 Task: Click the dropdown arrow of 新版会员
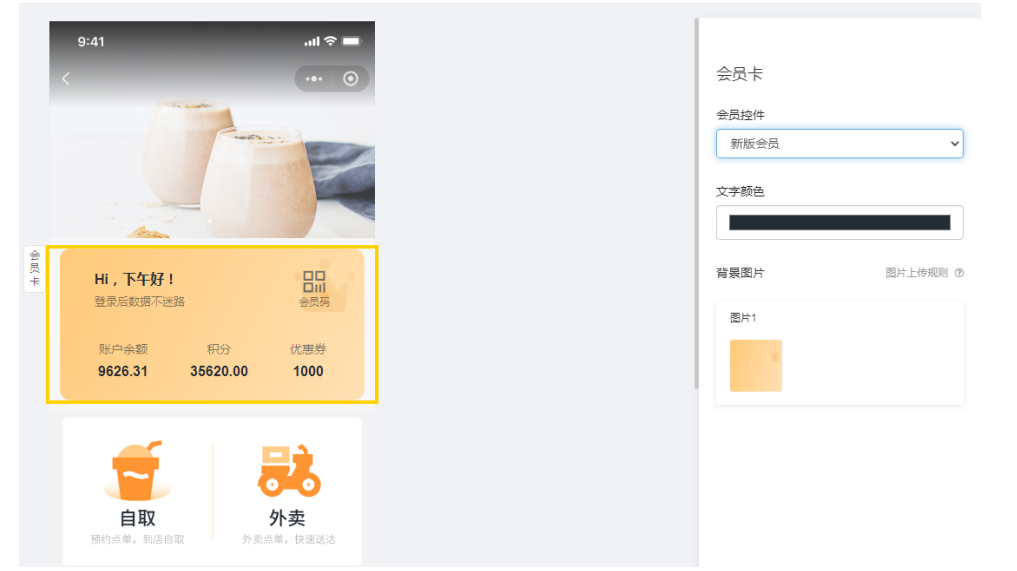click(954, 143)
